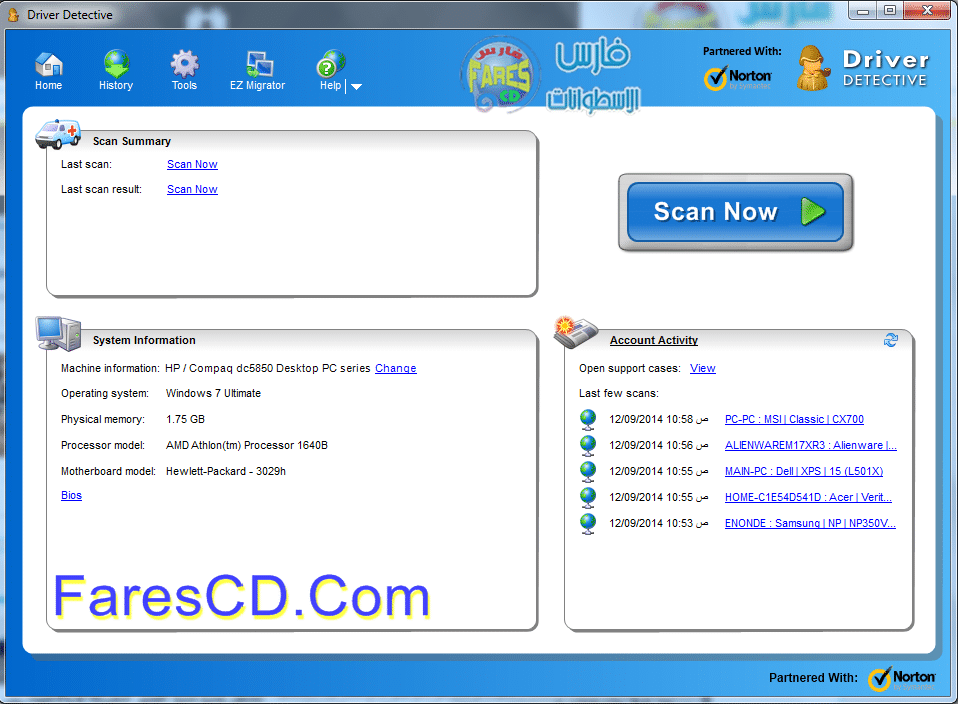958x704 pixels.
Task: Open the ENONDE Samsung NP scan link
Action: 810,524
